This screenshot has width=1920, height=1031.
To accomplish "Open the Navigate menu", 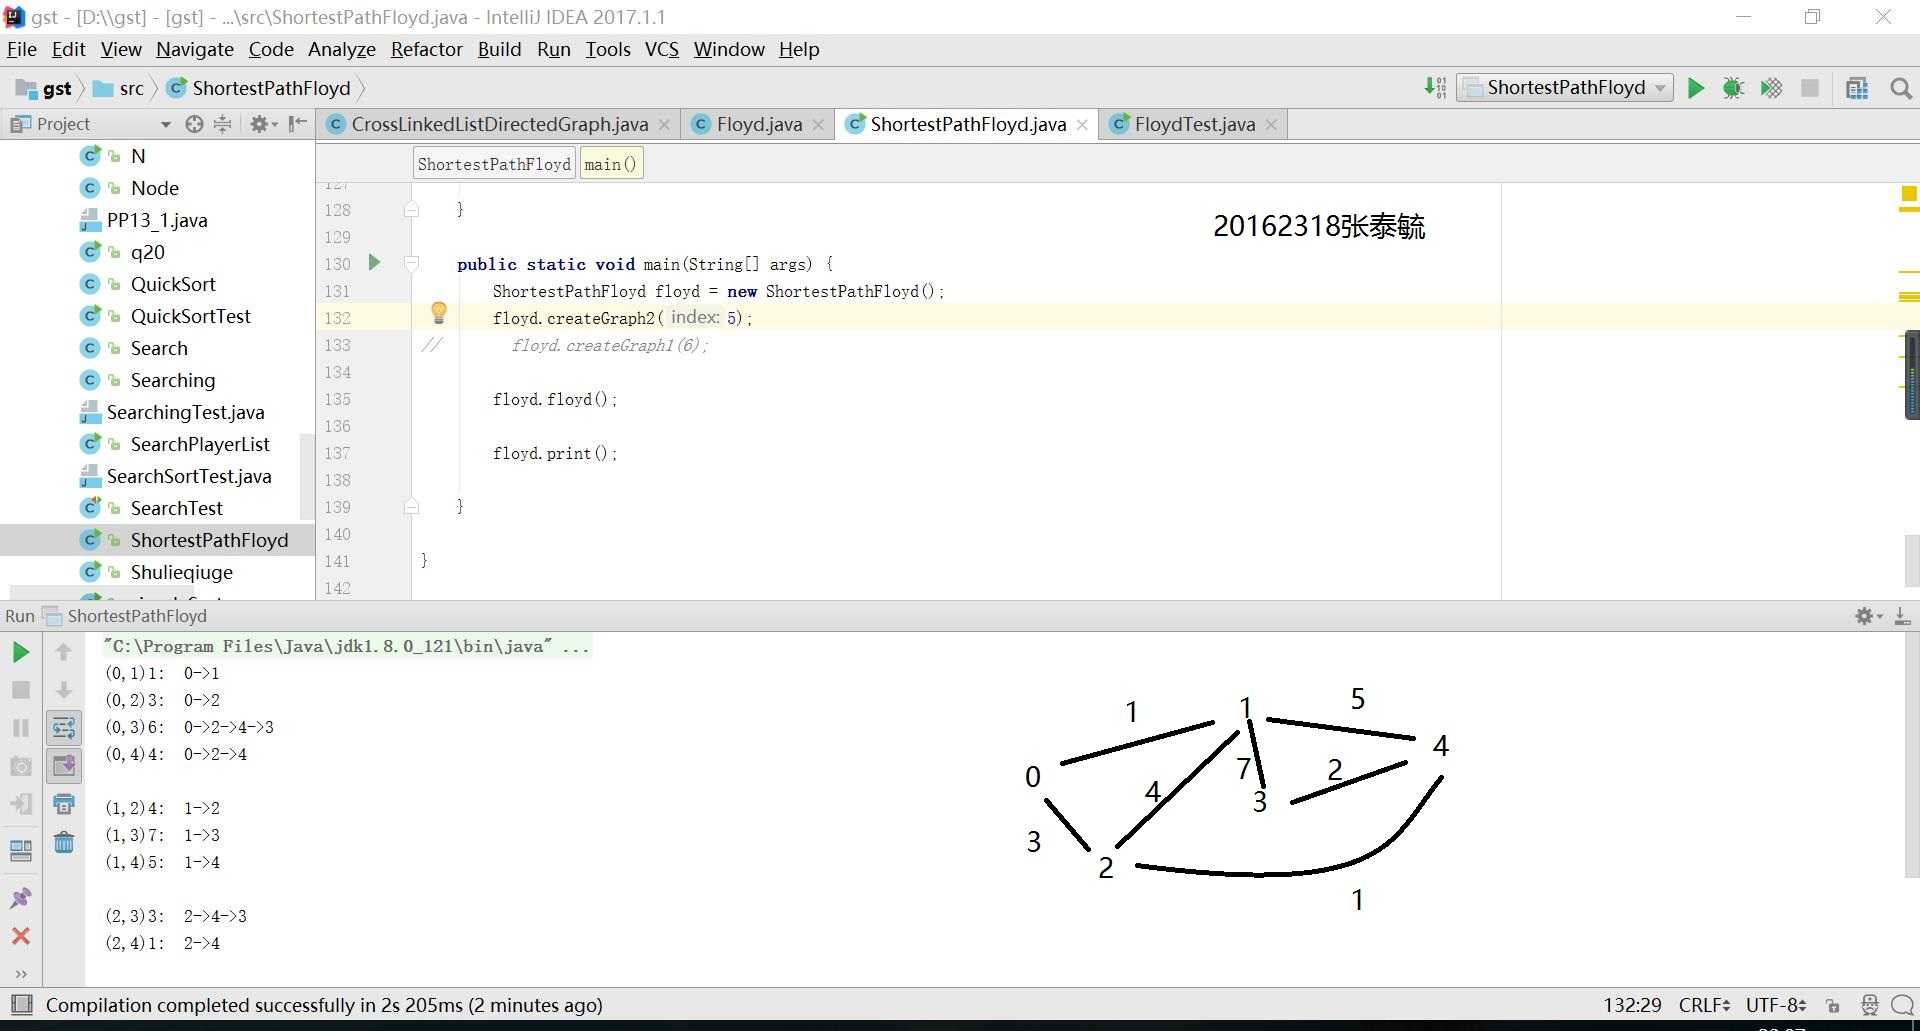I will coord(195,49).
